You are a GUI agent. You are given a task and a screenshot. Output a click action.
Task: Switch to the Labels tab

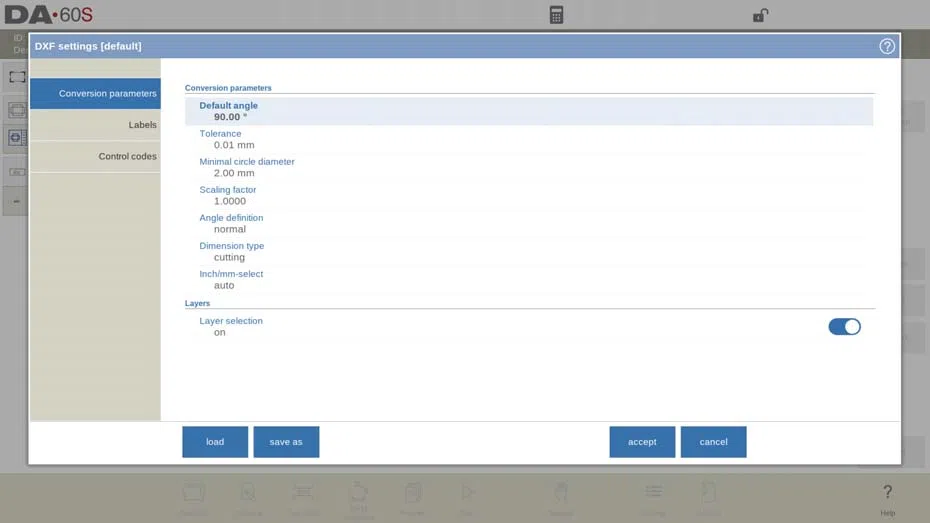95,125
